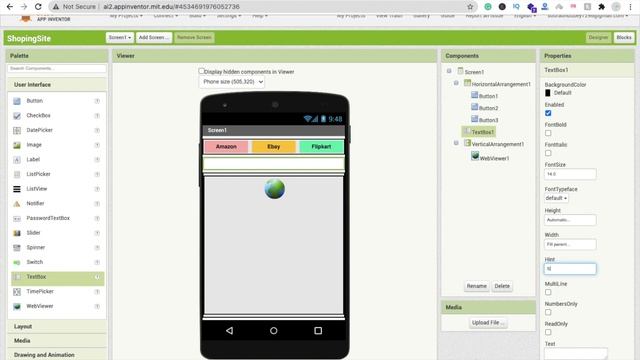640x360 pixels.
Task: Uncheck the Enabled property checkbox
Action: (548, 113)
